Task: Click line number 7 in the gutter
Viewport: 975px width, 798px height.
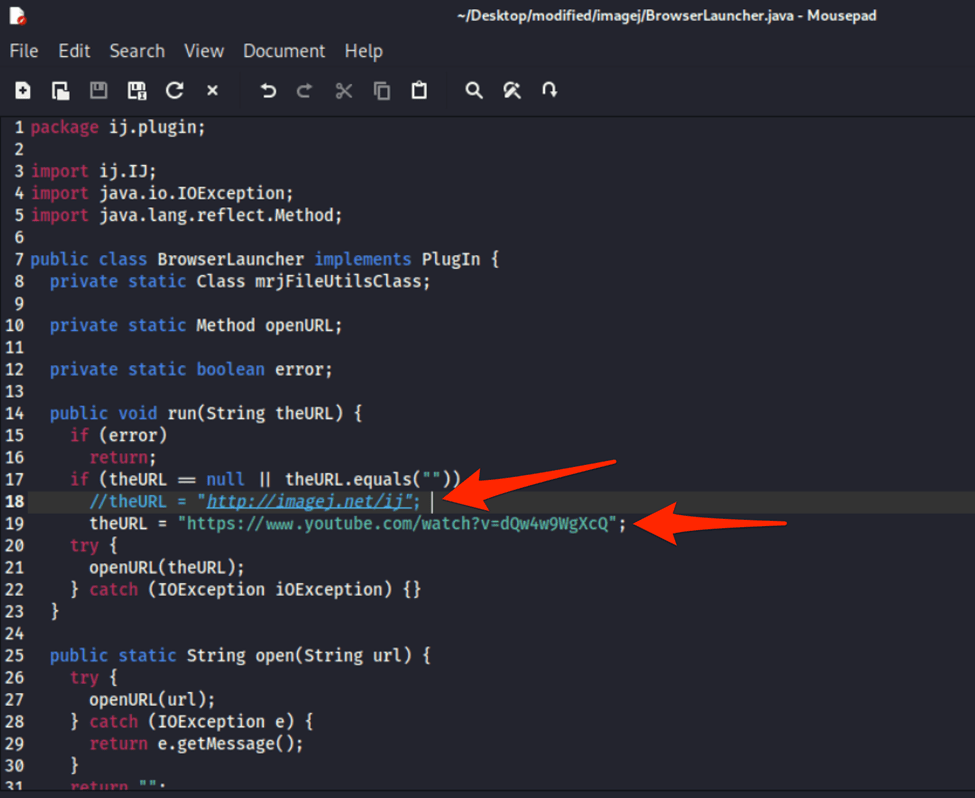Action: (19, 259)
